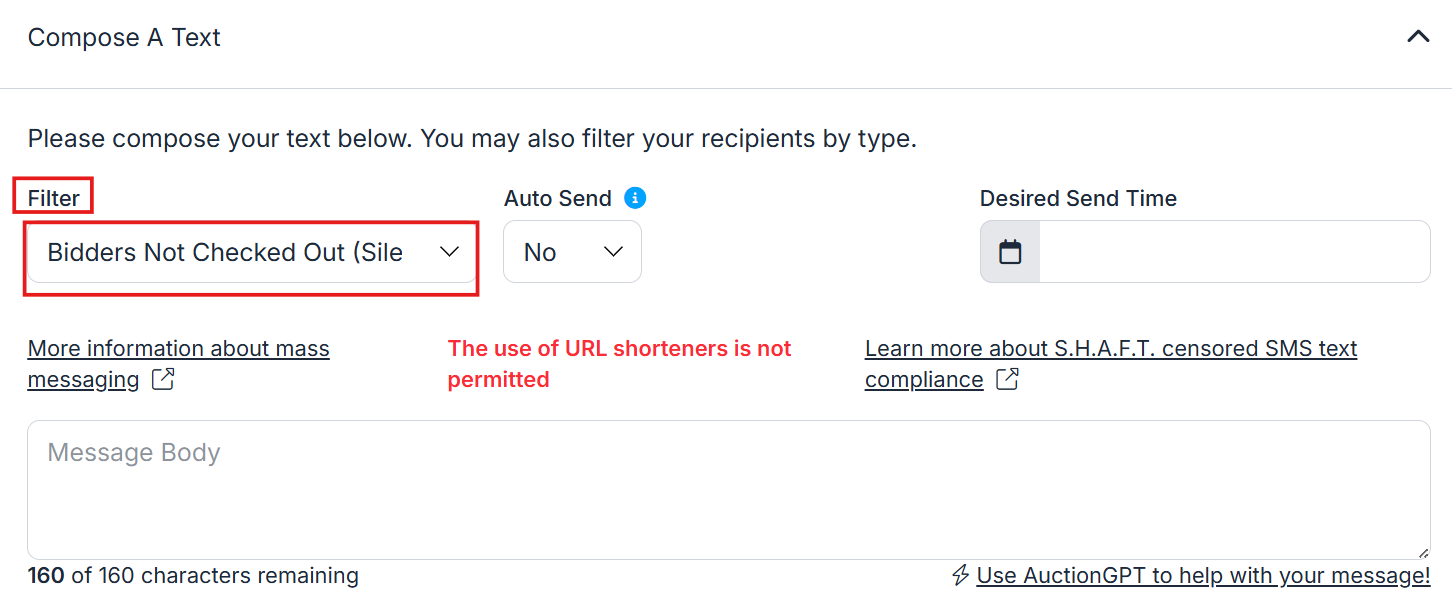Use AuctionGPT to help with your message
Screen dimensions: 1452x598
click(x=1203, y=576)
